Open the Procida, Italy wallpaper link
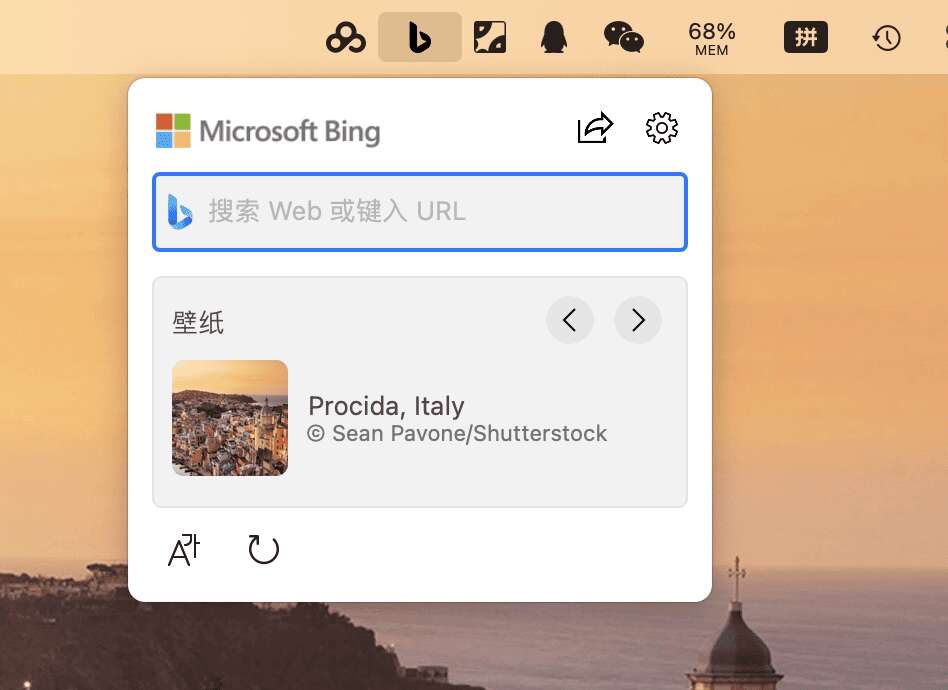This screenshot has height=690, width=948. click(x=386, y=406)
